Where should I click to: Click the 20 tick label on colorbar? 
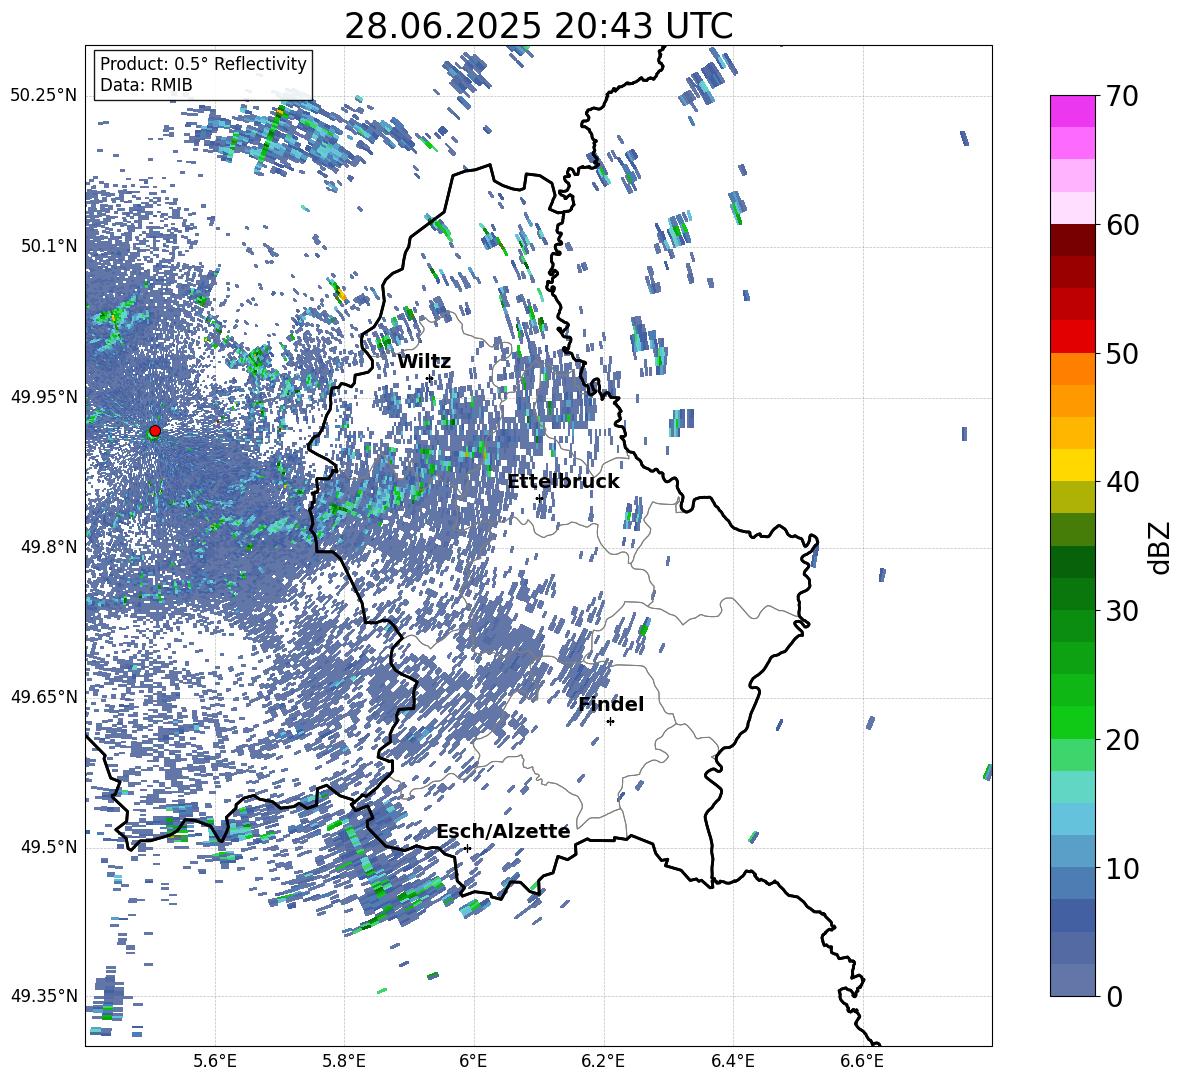point(1122,739)
